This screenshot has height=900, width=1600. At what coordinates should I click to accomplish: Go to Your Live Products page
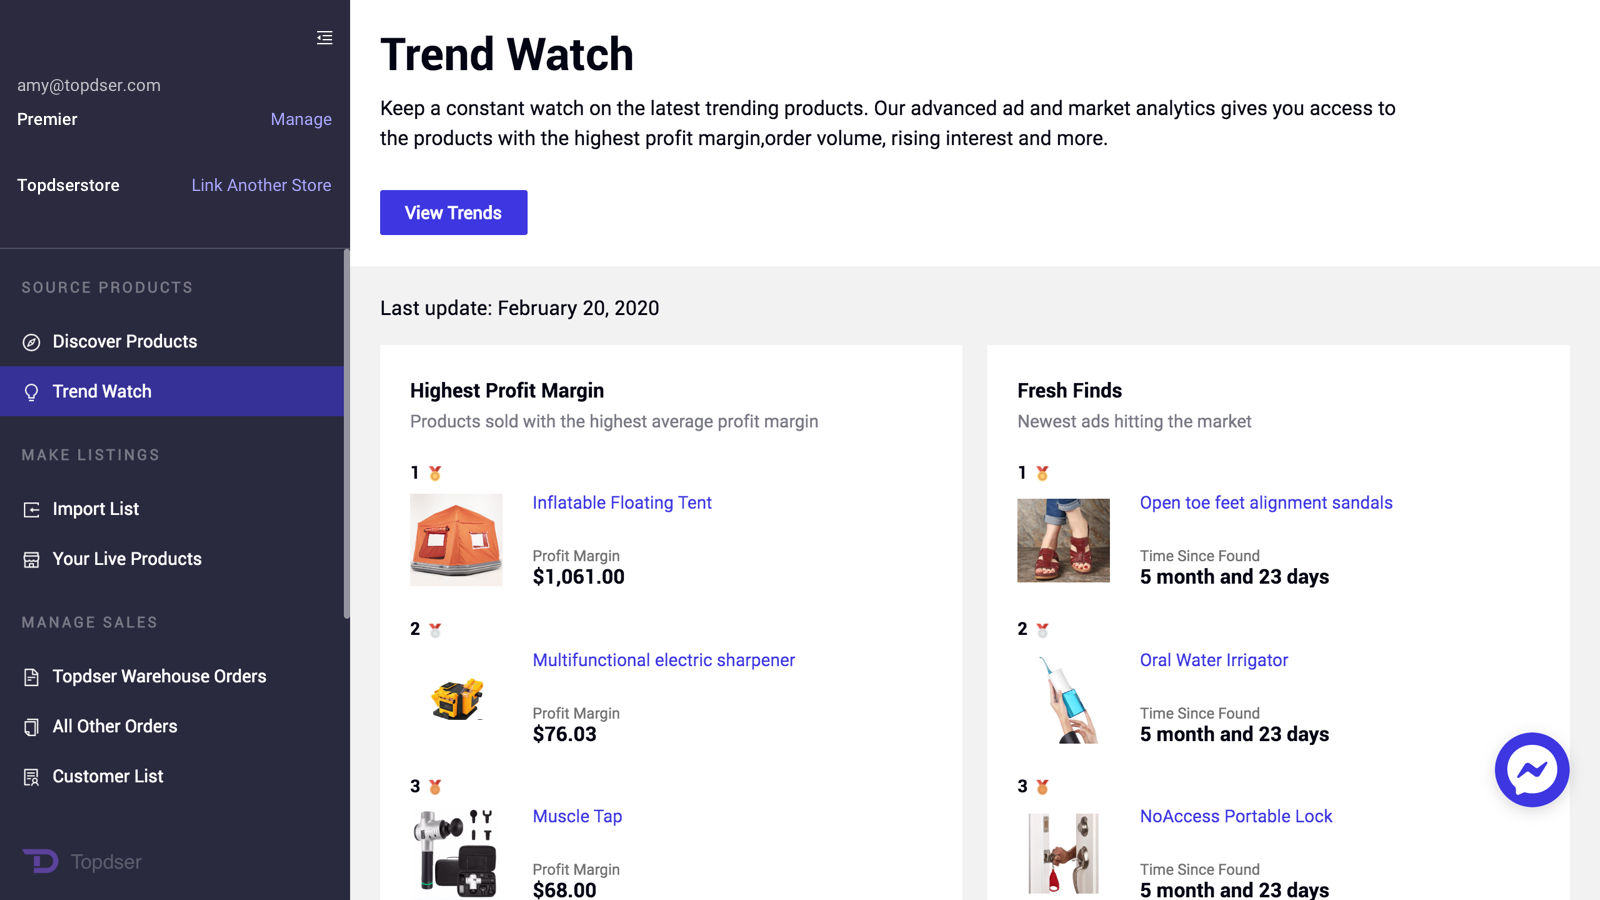[127, 559]
